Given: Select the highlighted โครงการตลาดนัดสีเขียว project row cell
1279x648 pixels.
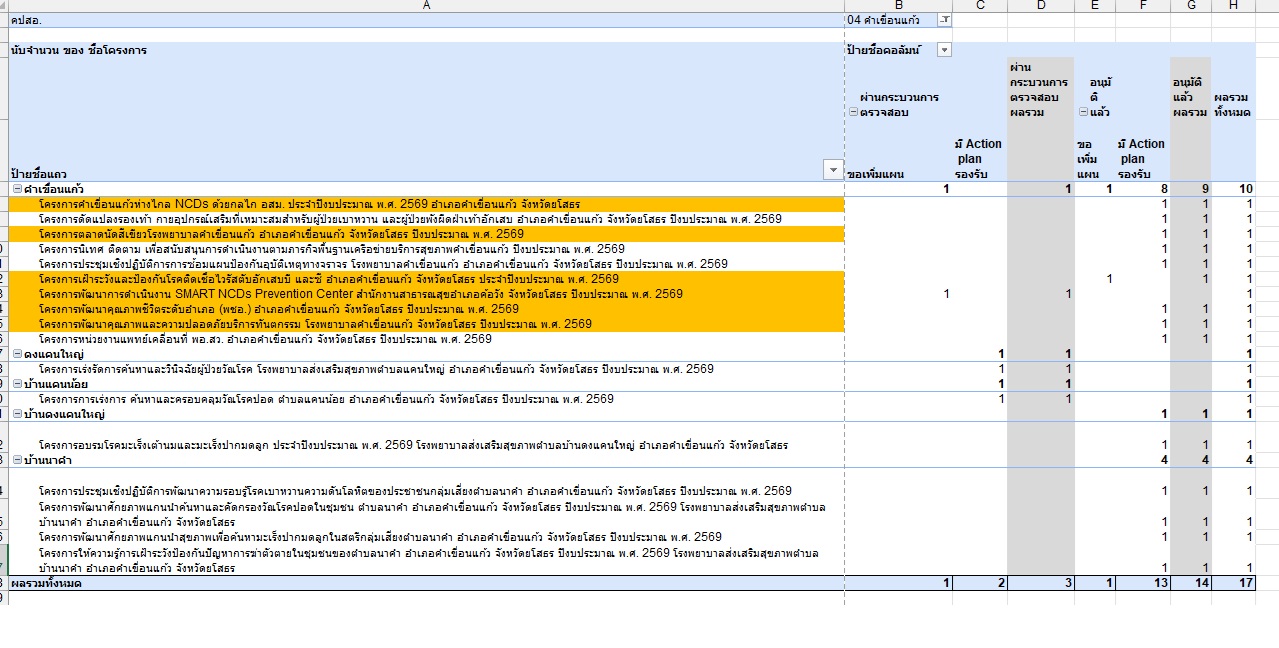Looking at the screenshot, I should click(278, 234).
